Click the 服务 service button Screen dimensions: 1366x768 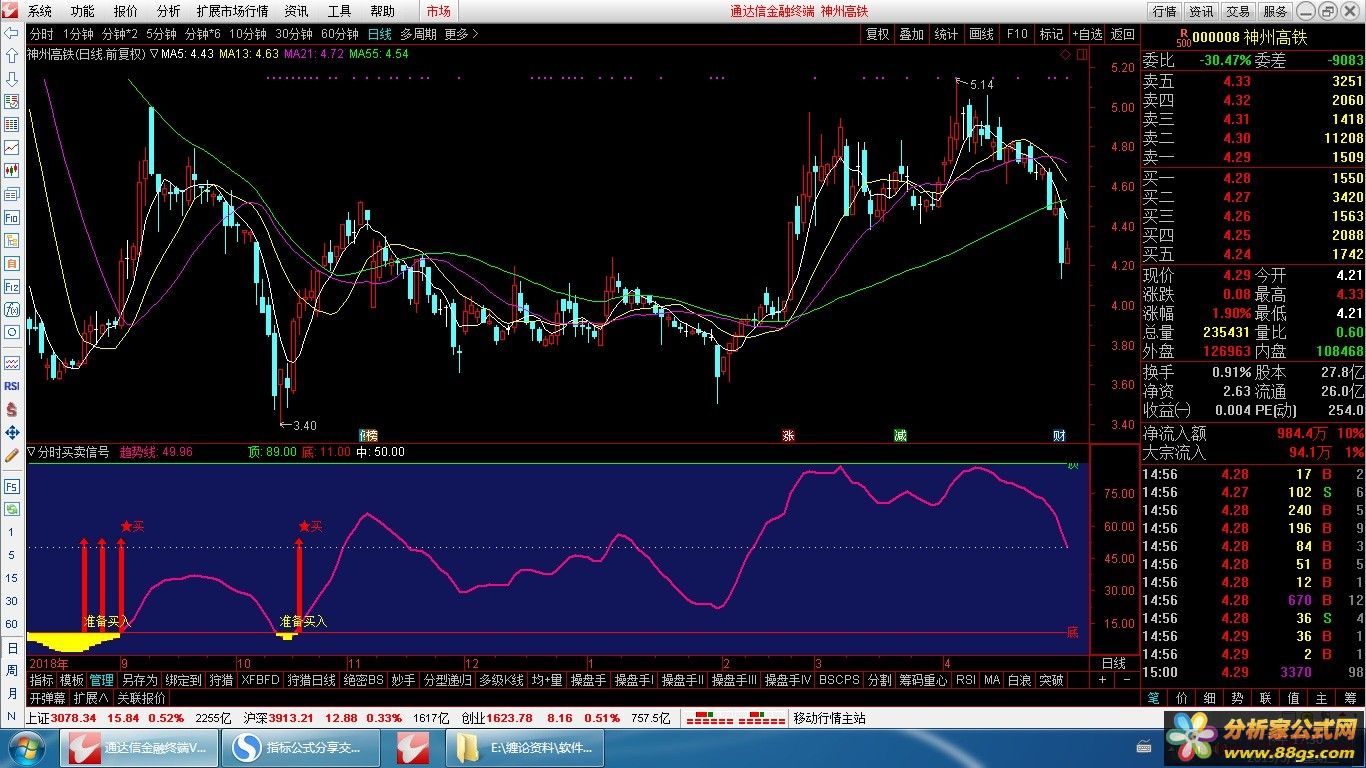tap(1275, 11)
